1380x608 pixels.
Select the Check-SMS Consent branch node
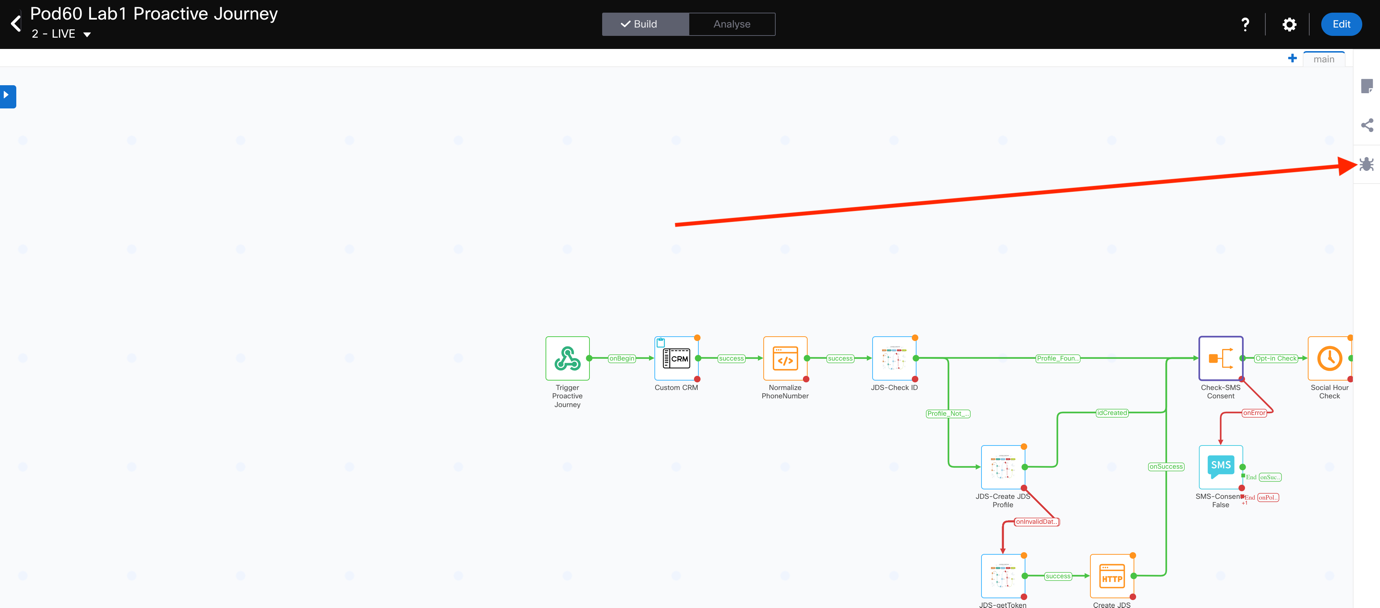(x=1220, y=359)
